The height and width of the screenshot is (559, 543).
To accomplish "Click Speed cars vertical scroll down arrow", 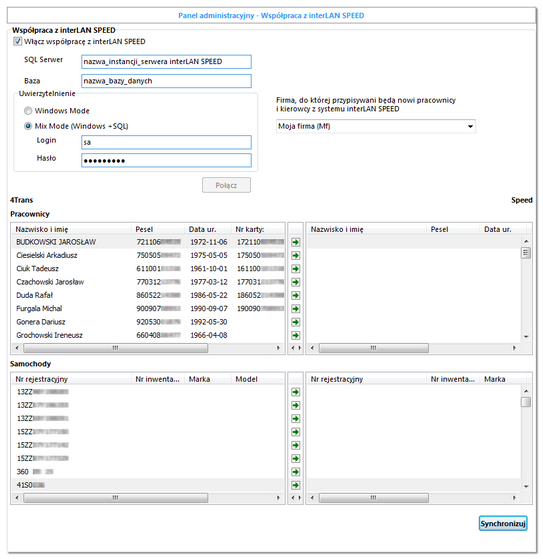I will (526, 486).
